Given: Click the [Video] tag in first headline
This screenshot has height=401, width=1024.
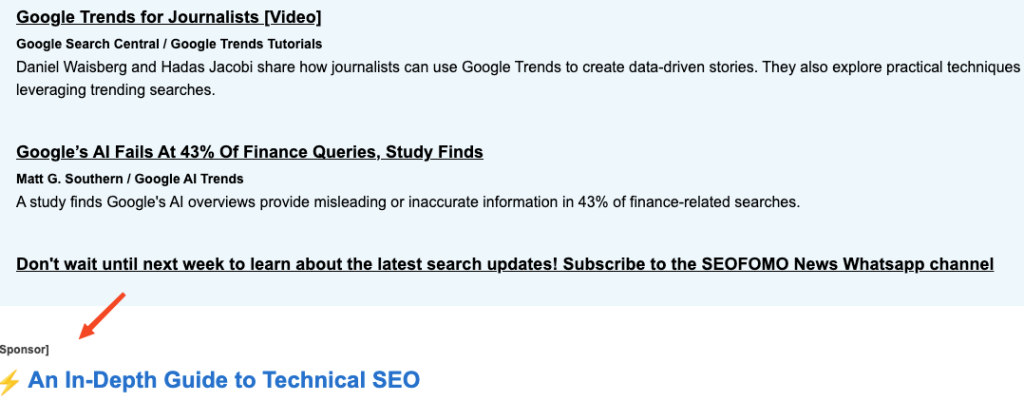Looking at the screenshot, I should [x=293, y=17].
